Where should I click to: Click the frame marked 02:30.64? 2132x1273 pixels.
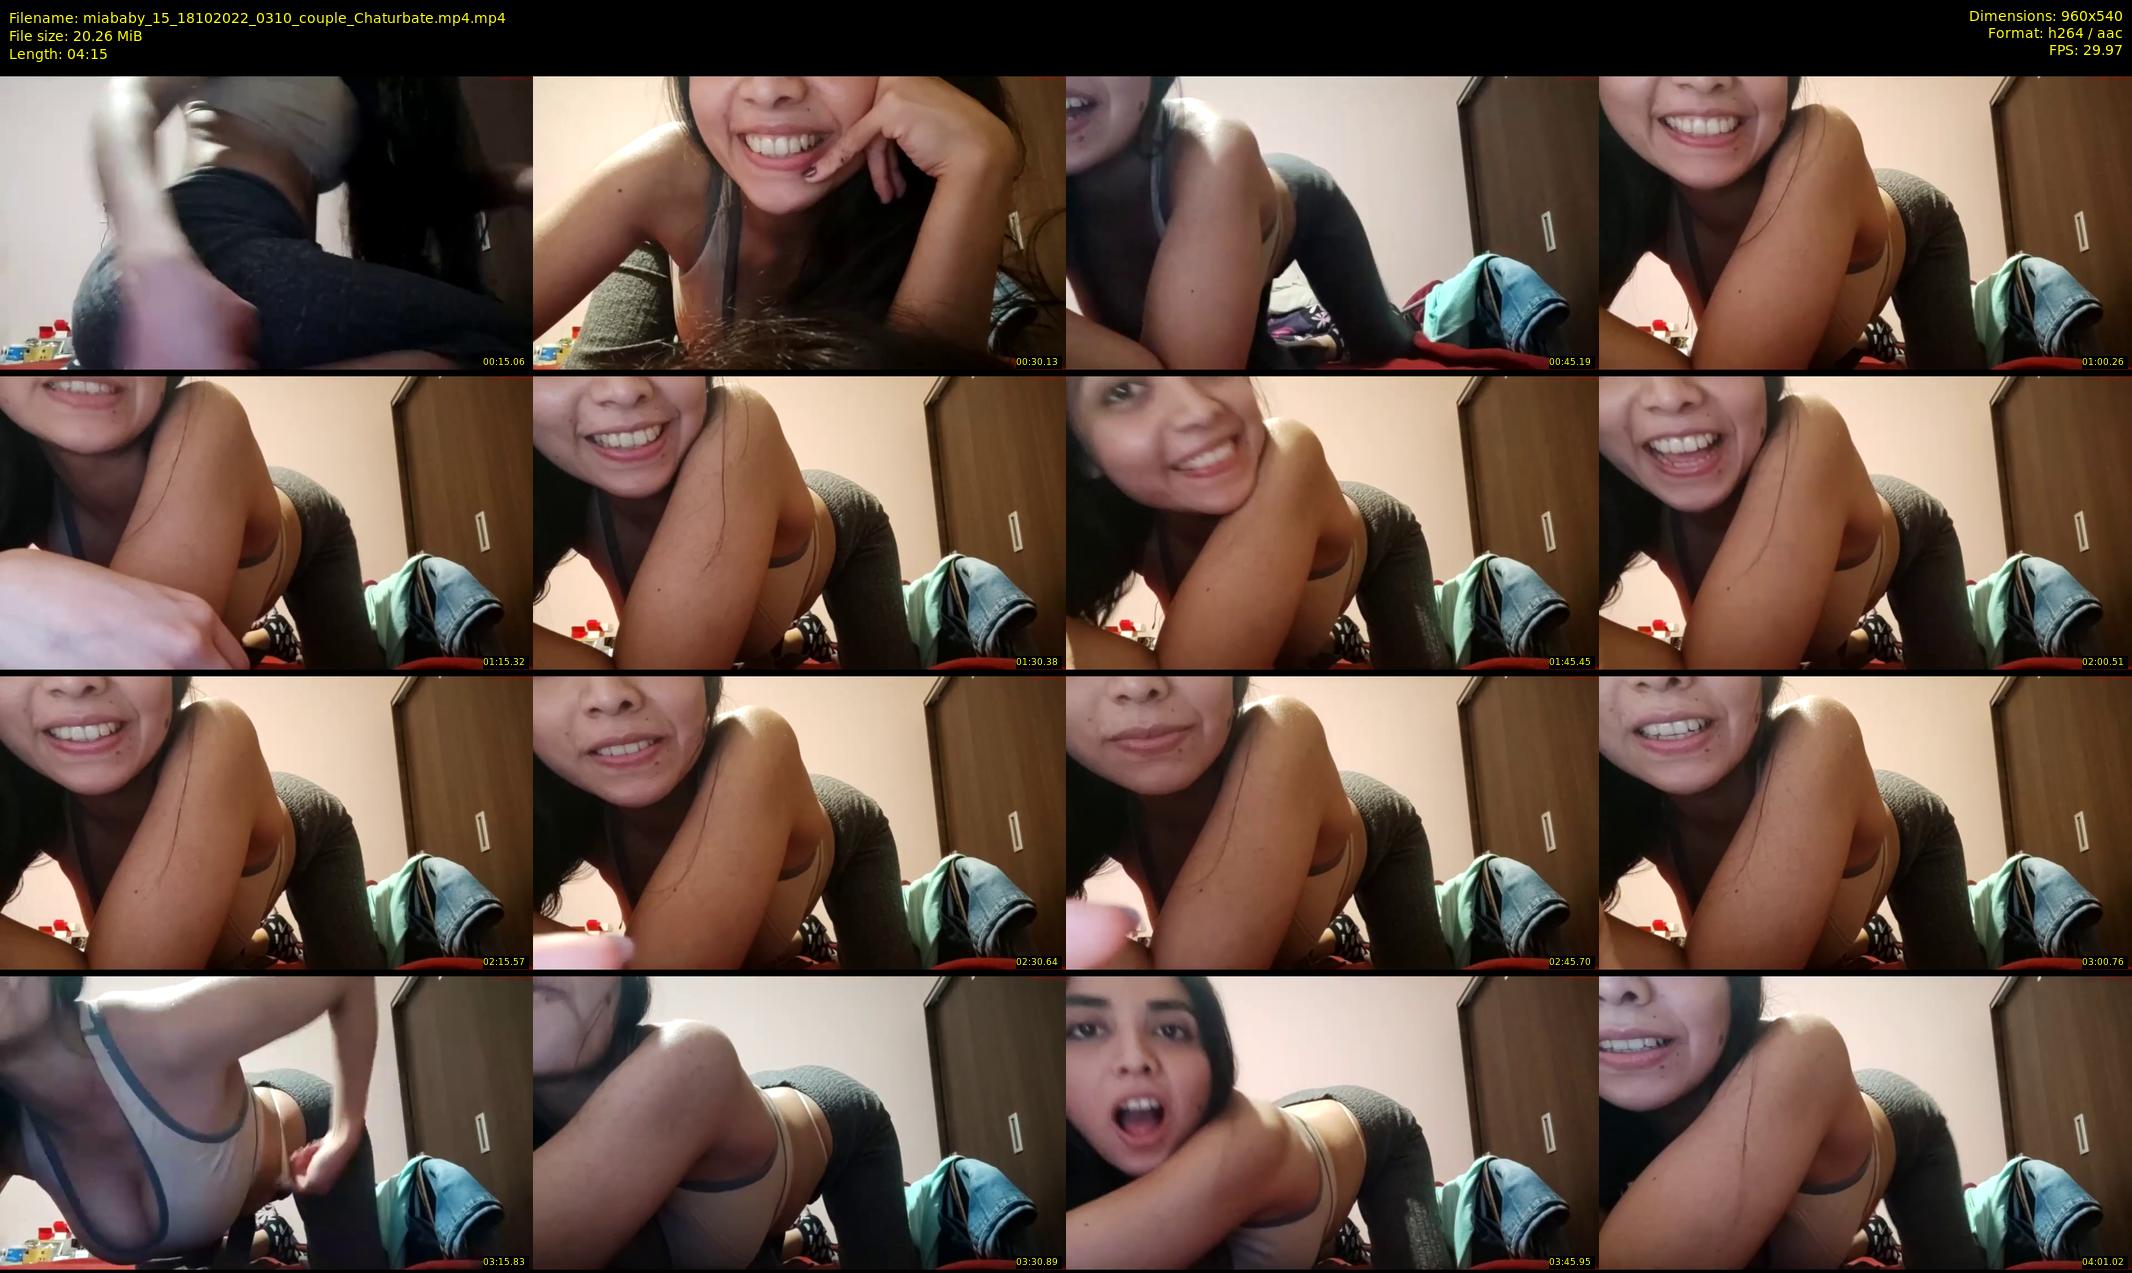(798, 822)
